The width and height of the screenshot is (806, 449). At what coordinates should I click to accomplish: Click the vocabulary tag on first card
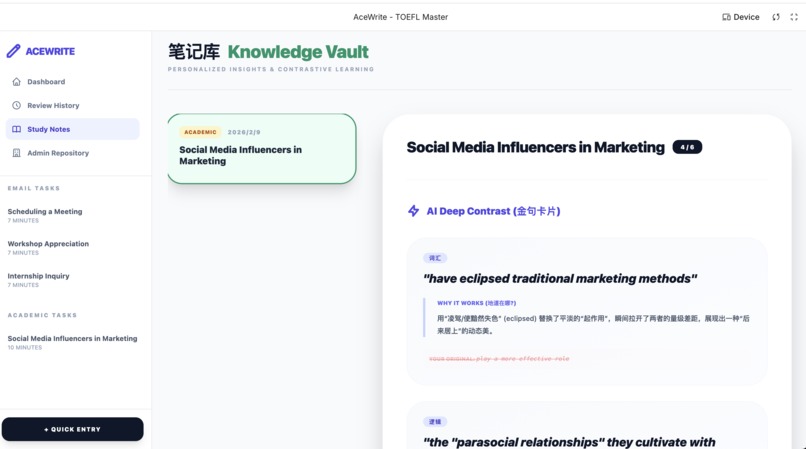(435, 258)
